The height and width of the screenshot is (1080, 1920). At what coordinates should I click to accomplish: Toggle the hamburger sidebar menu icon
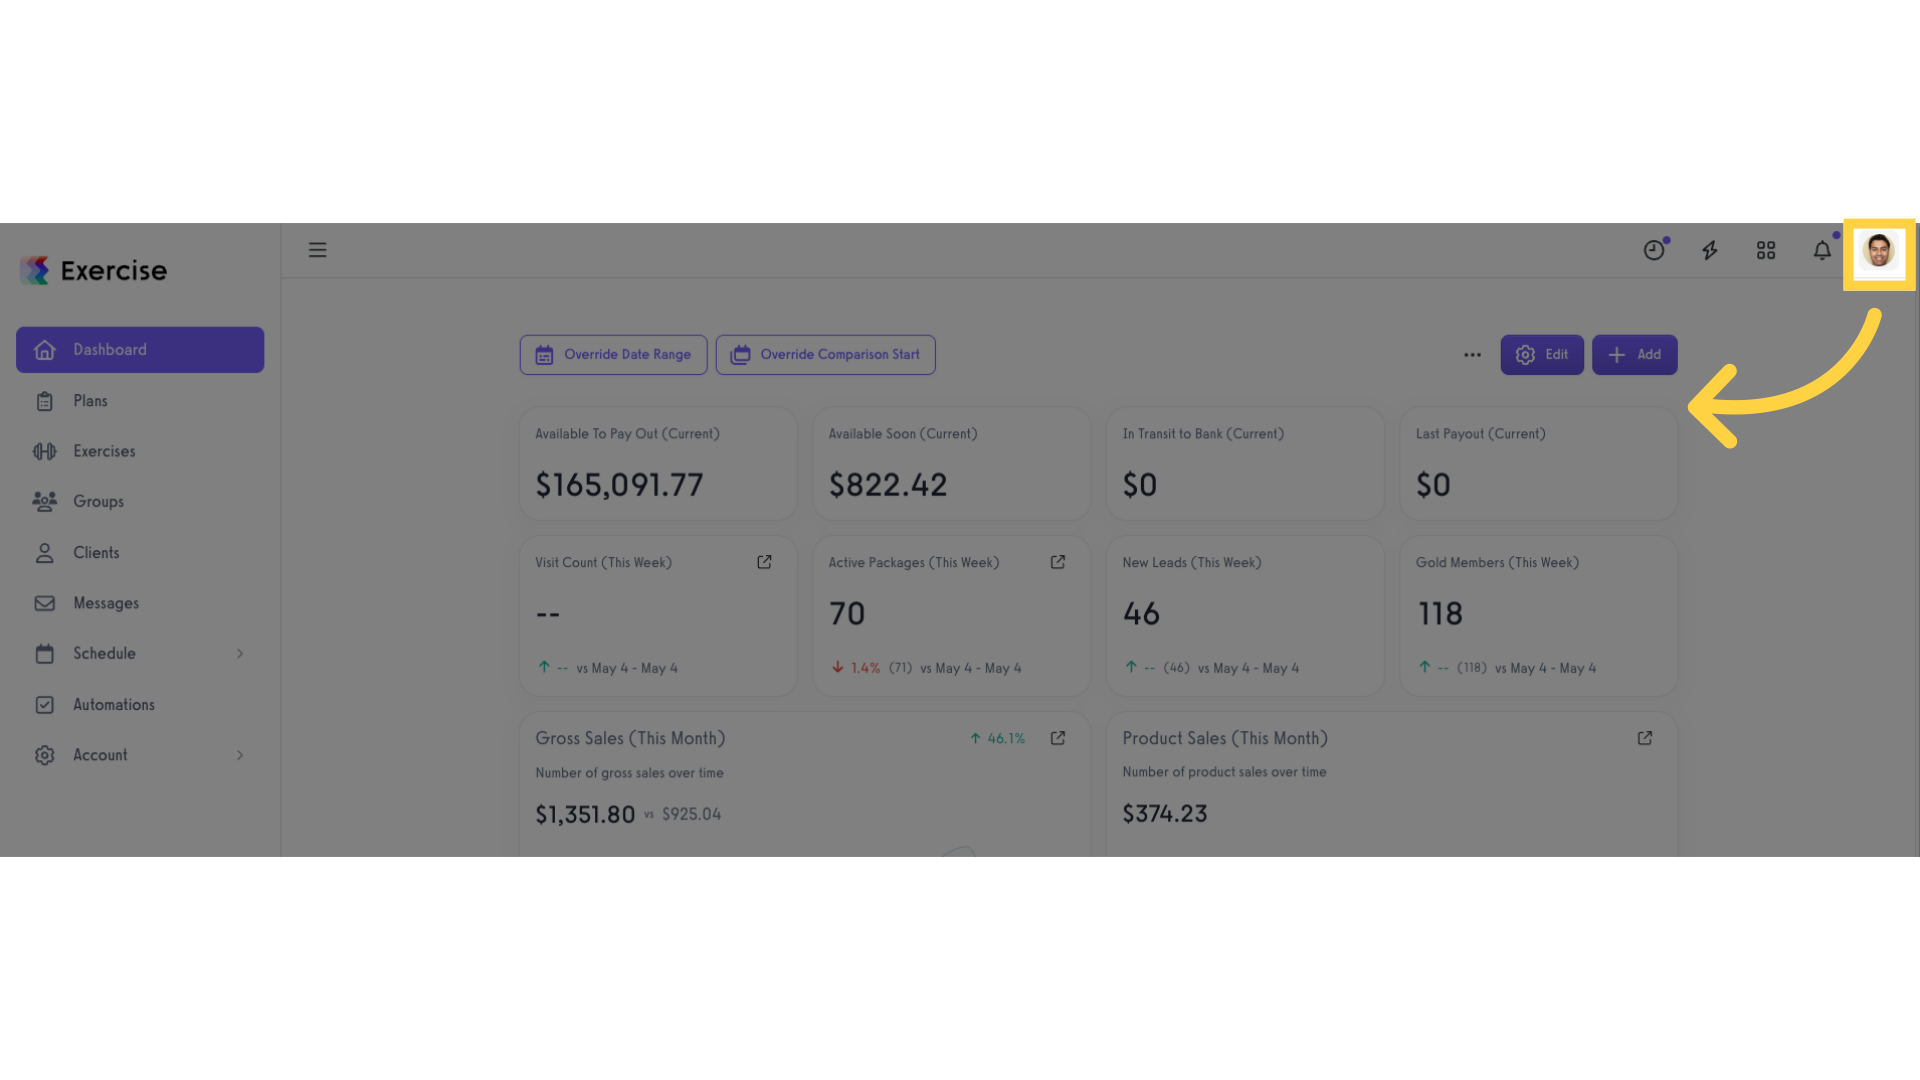(x=317, y=250)
